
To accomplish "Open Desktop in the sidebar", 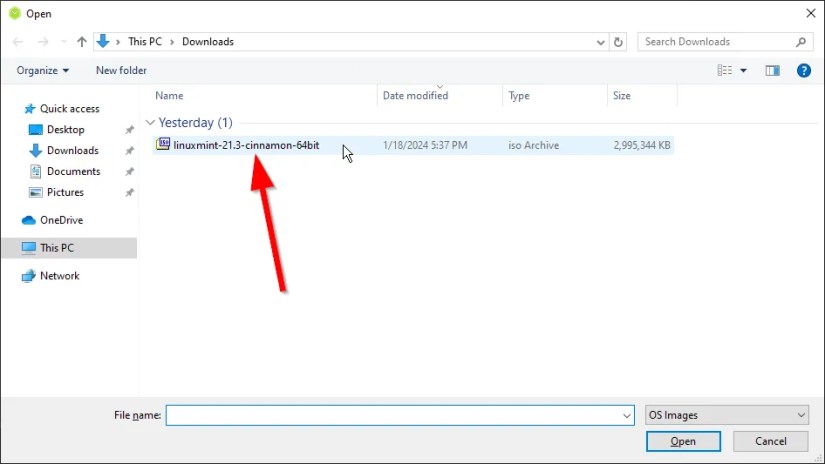I will [65, 129].
